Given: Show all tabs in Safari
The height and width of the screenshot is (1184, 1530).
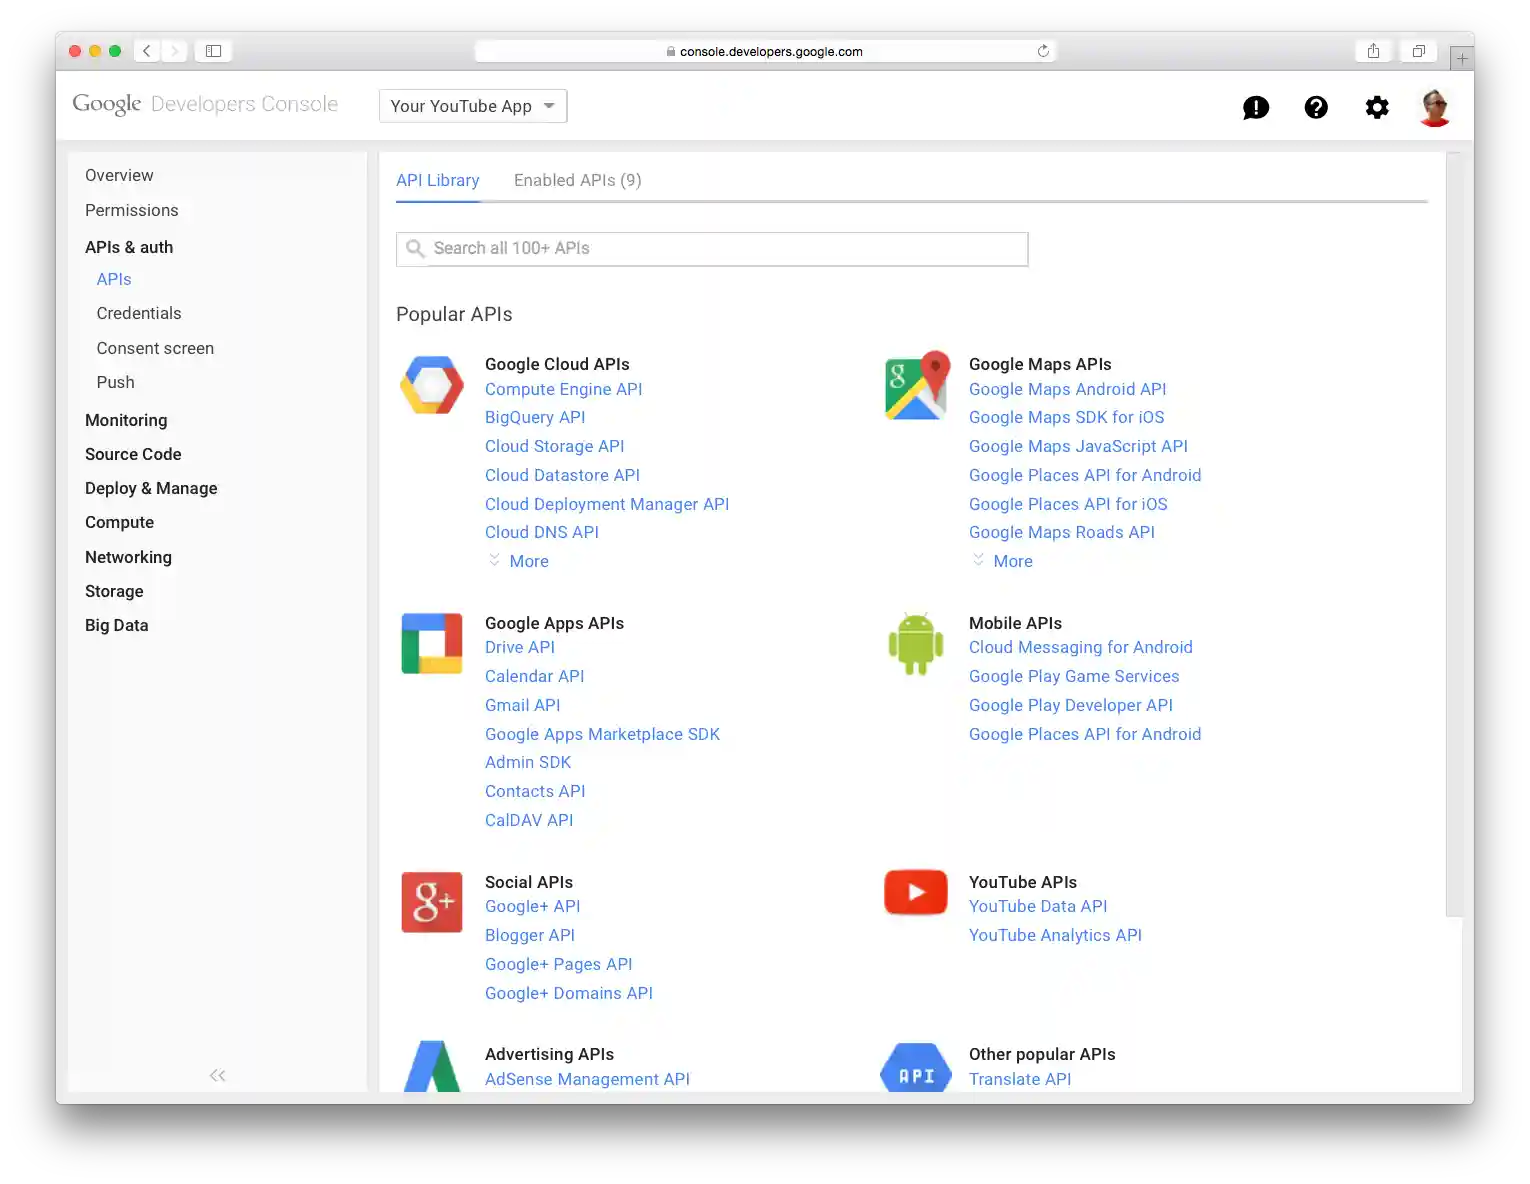Looking at the screenshot, I should [x=1419, y=51].
